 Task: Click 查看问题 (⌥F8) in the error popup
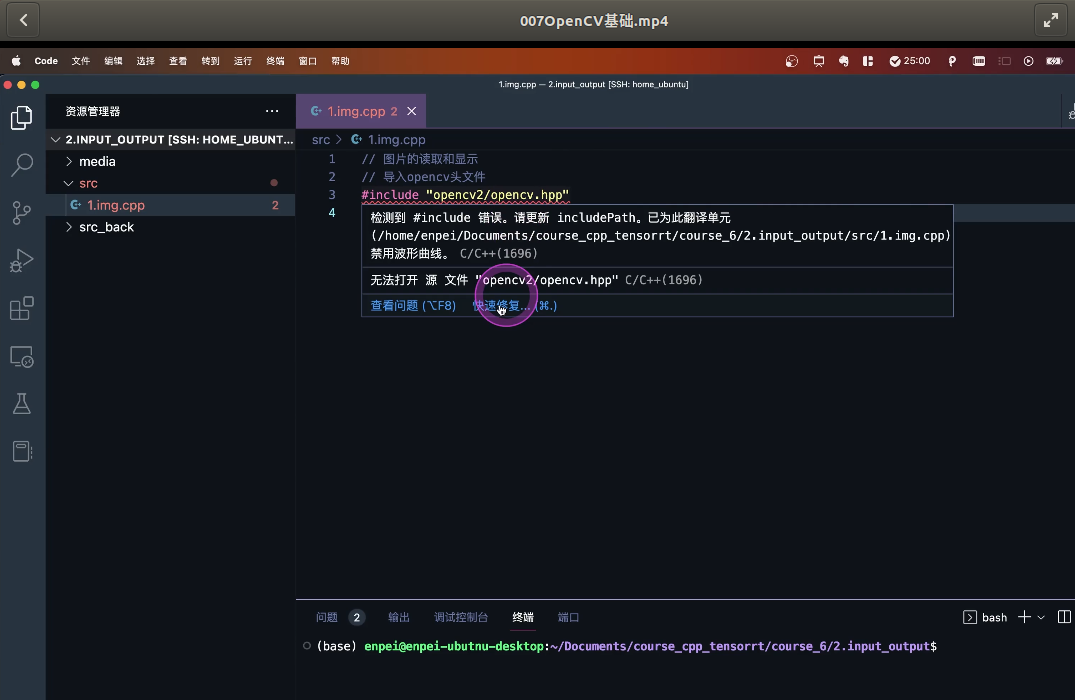[411, 306]
